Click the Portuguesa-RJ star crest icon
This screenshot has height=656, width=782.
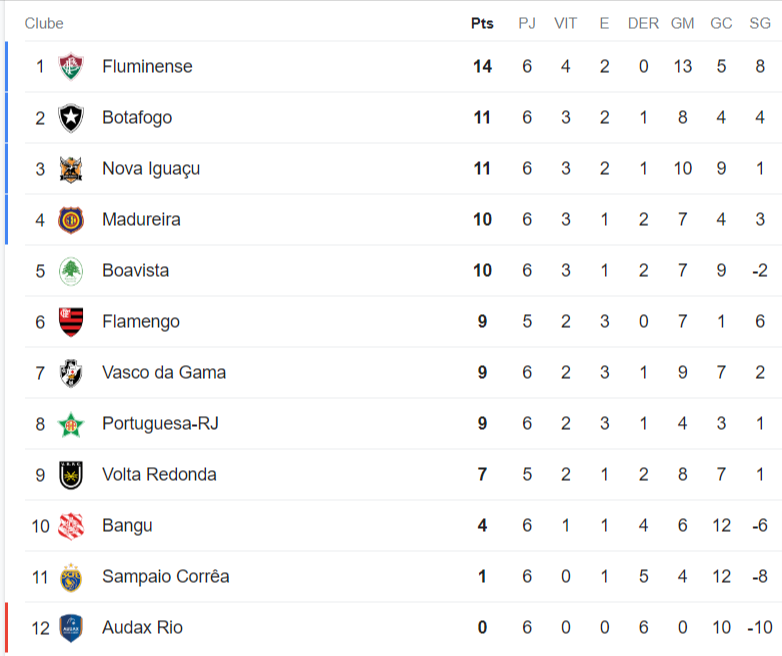point(71,424)
